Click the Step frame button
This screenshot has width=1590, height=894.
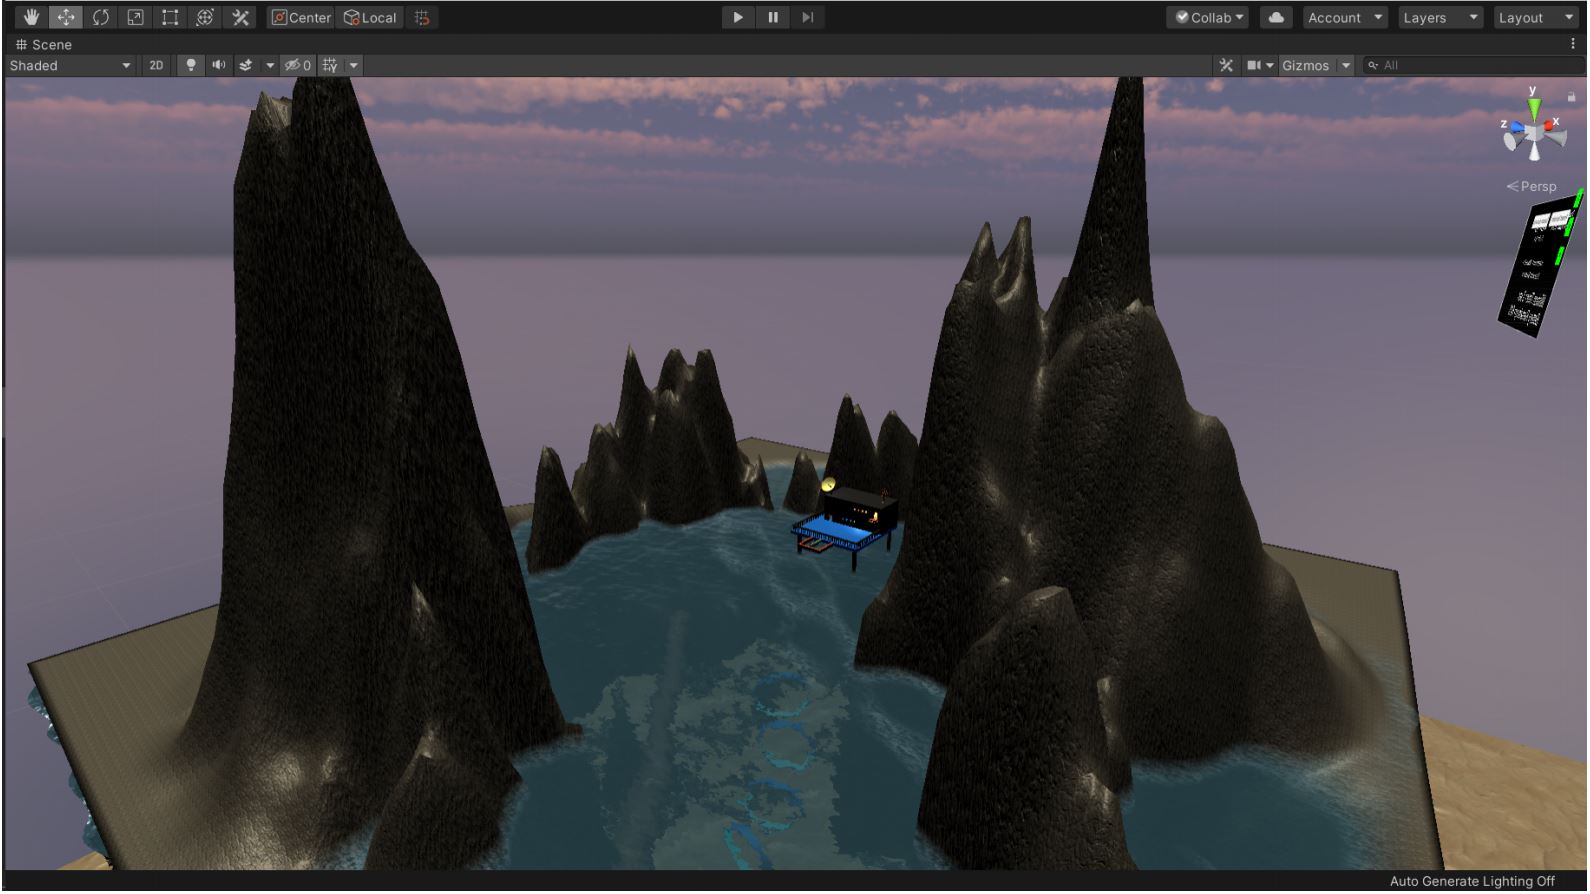808,17
